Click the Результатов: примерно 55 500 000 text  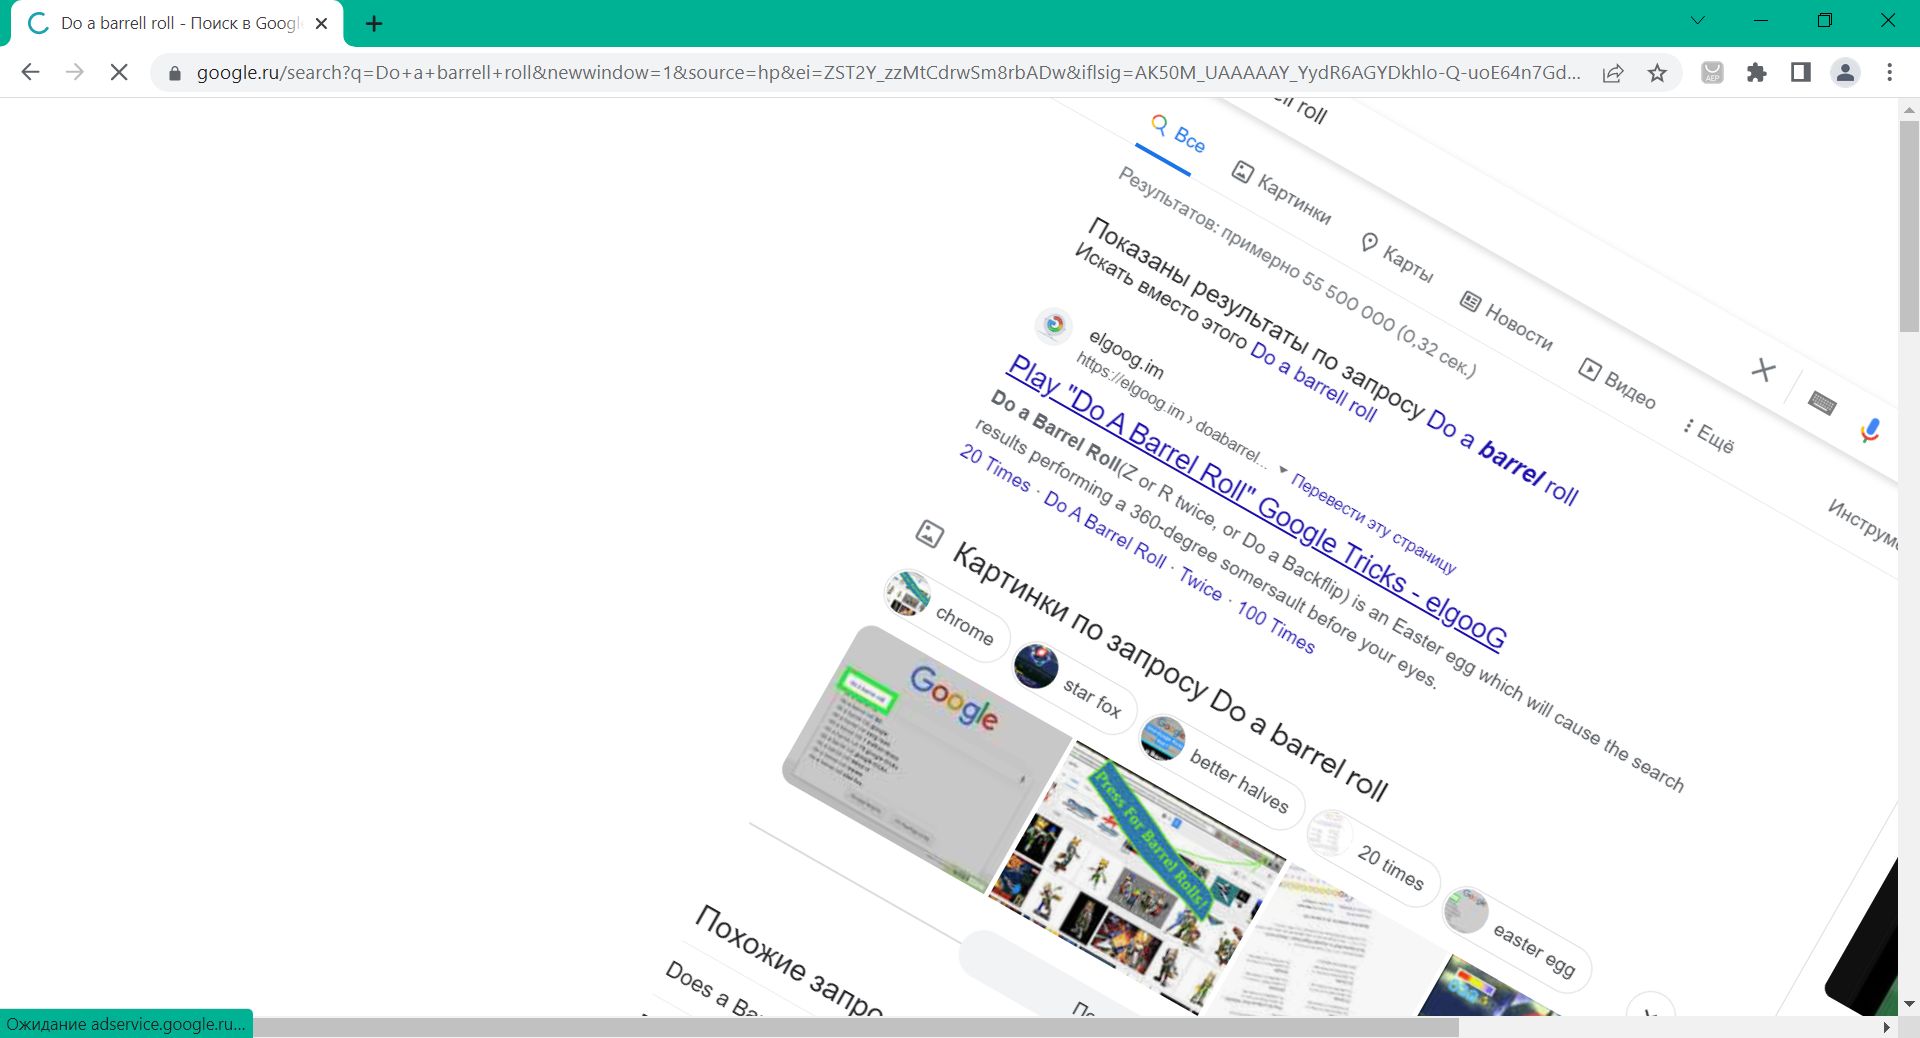pos(1296,272)
